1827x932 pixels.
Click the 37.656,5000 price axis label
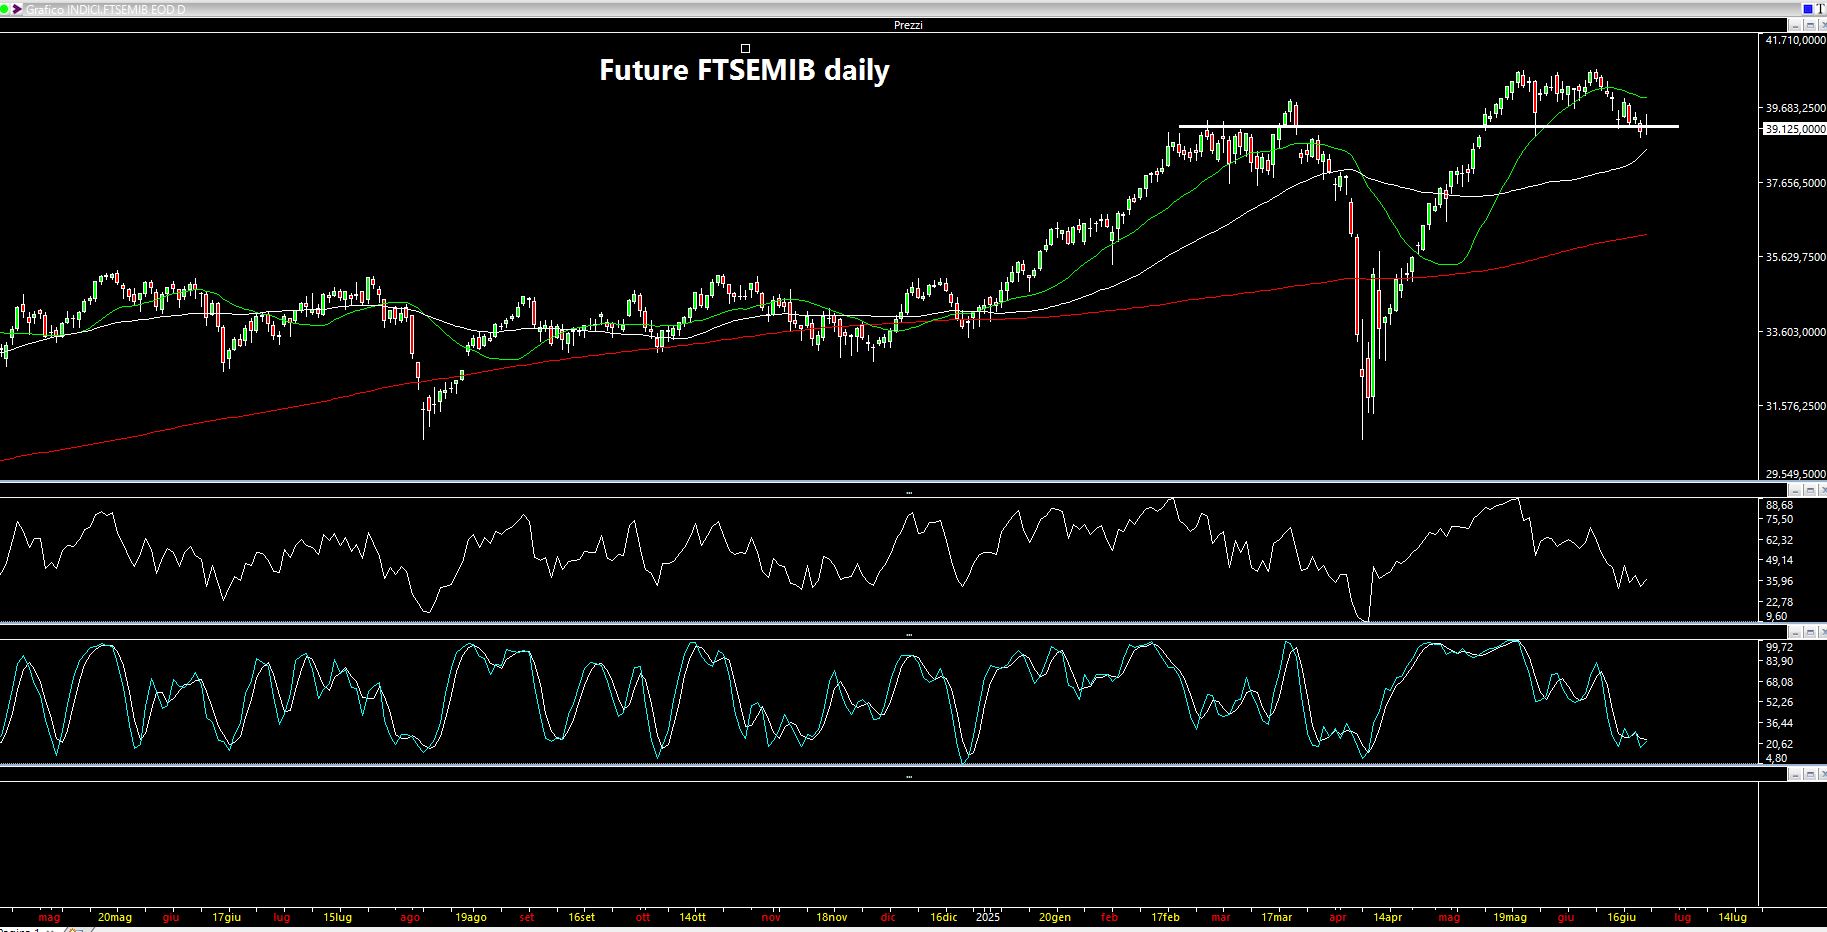[x=1796, y=183]
